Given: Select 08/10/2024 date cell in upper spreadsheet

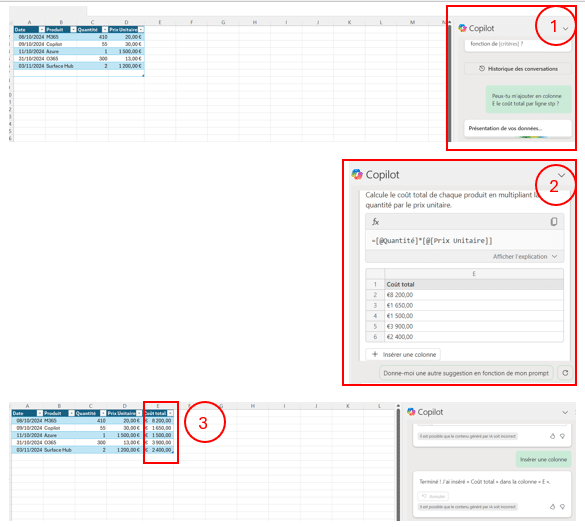Looking at the screenshot, I should point(29,37).
